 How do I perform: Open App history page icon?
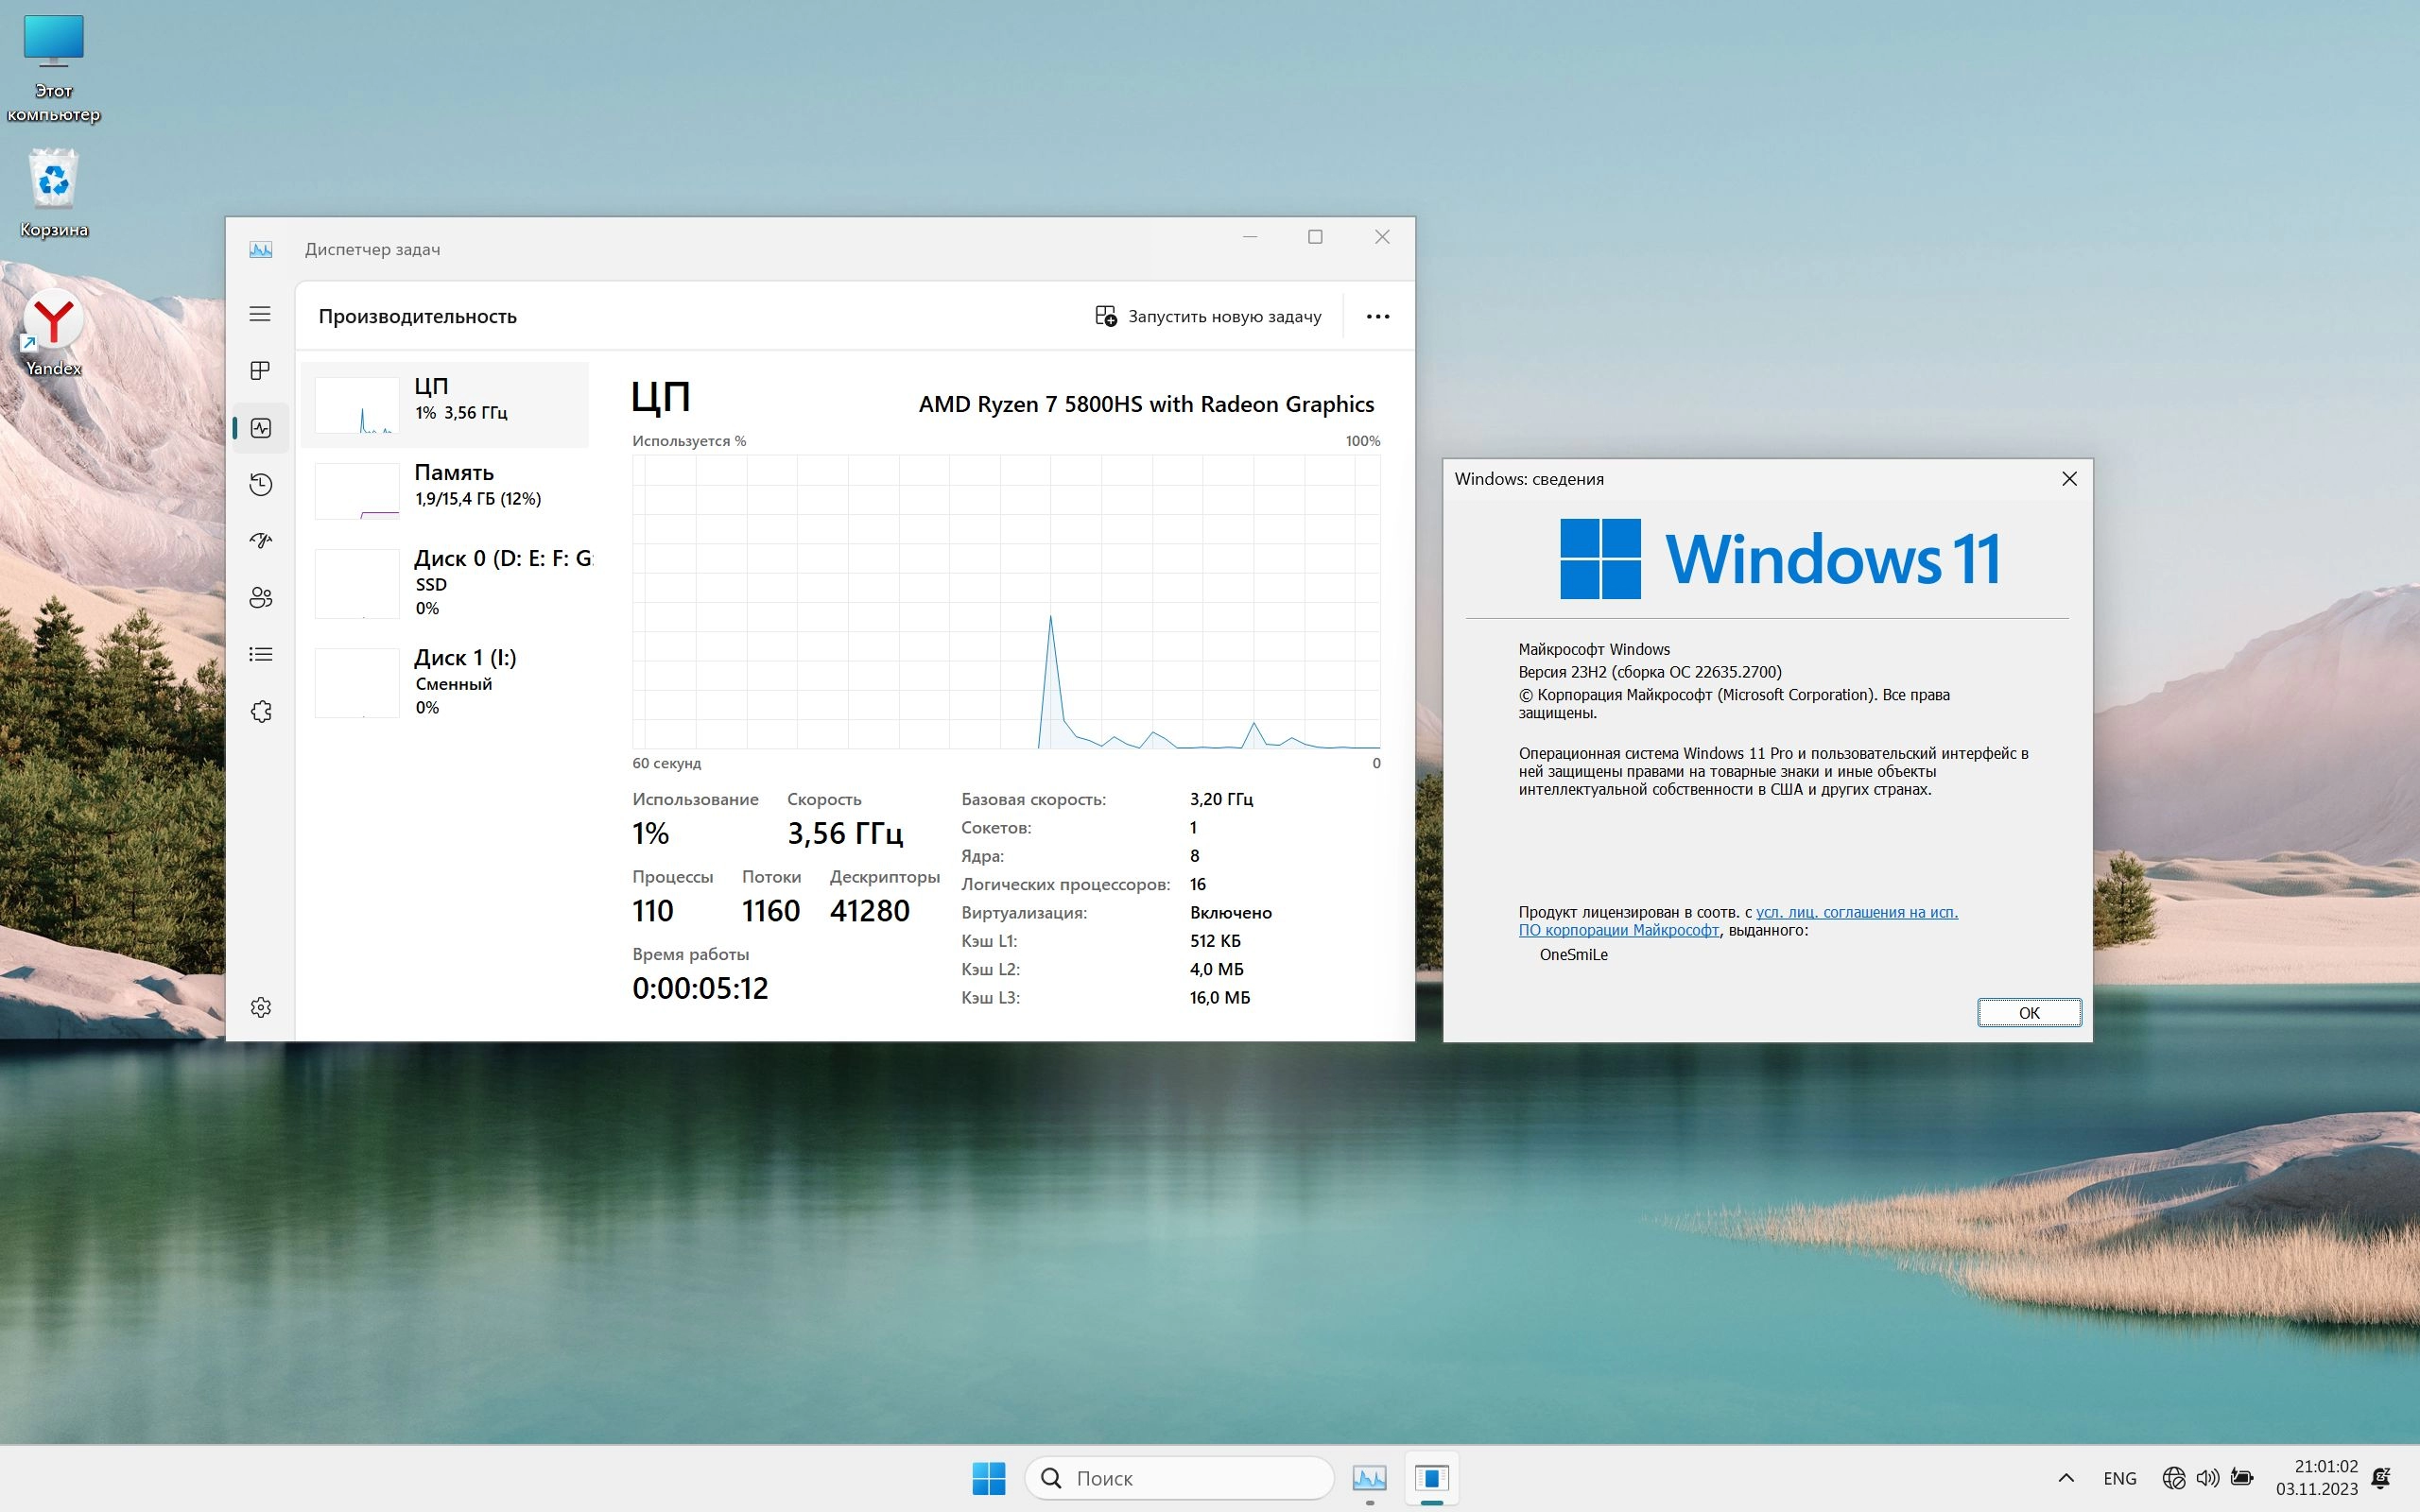[x=260, y=485]
